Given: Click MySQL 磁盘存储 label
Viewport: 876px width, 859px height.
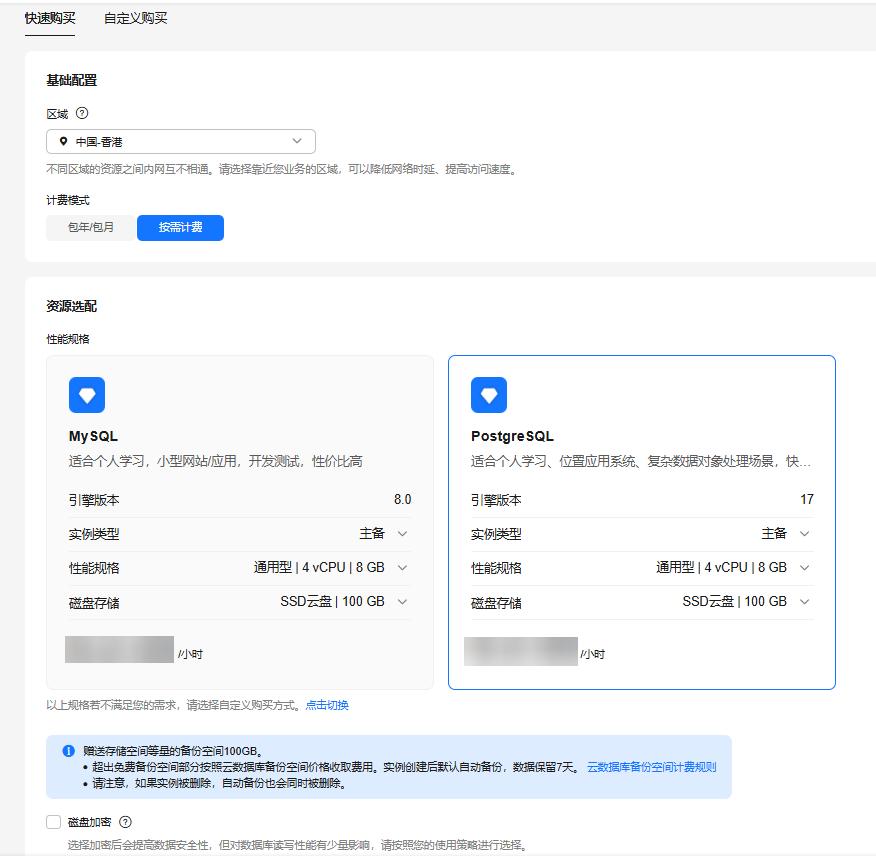Looking at the screenshot, I should (x=94, y=603).
